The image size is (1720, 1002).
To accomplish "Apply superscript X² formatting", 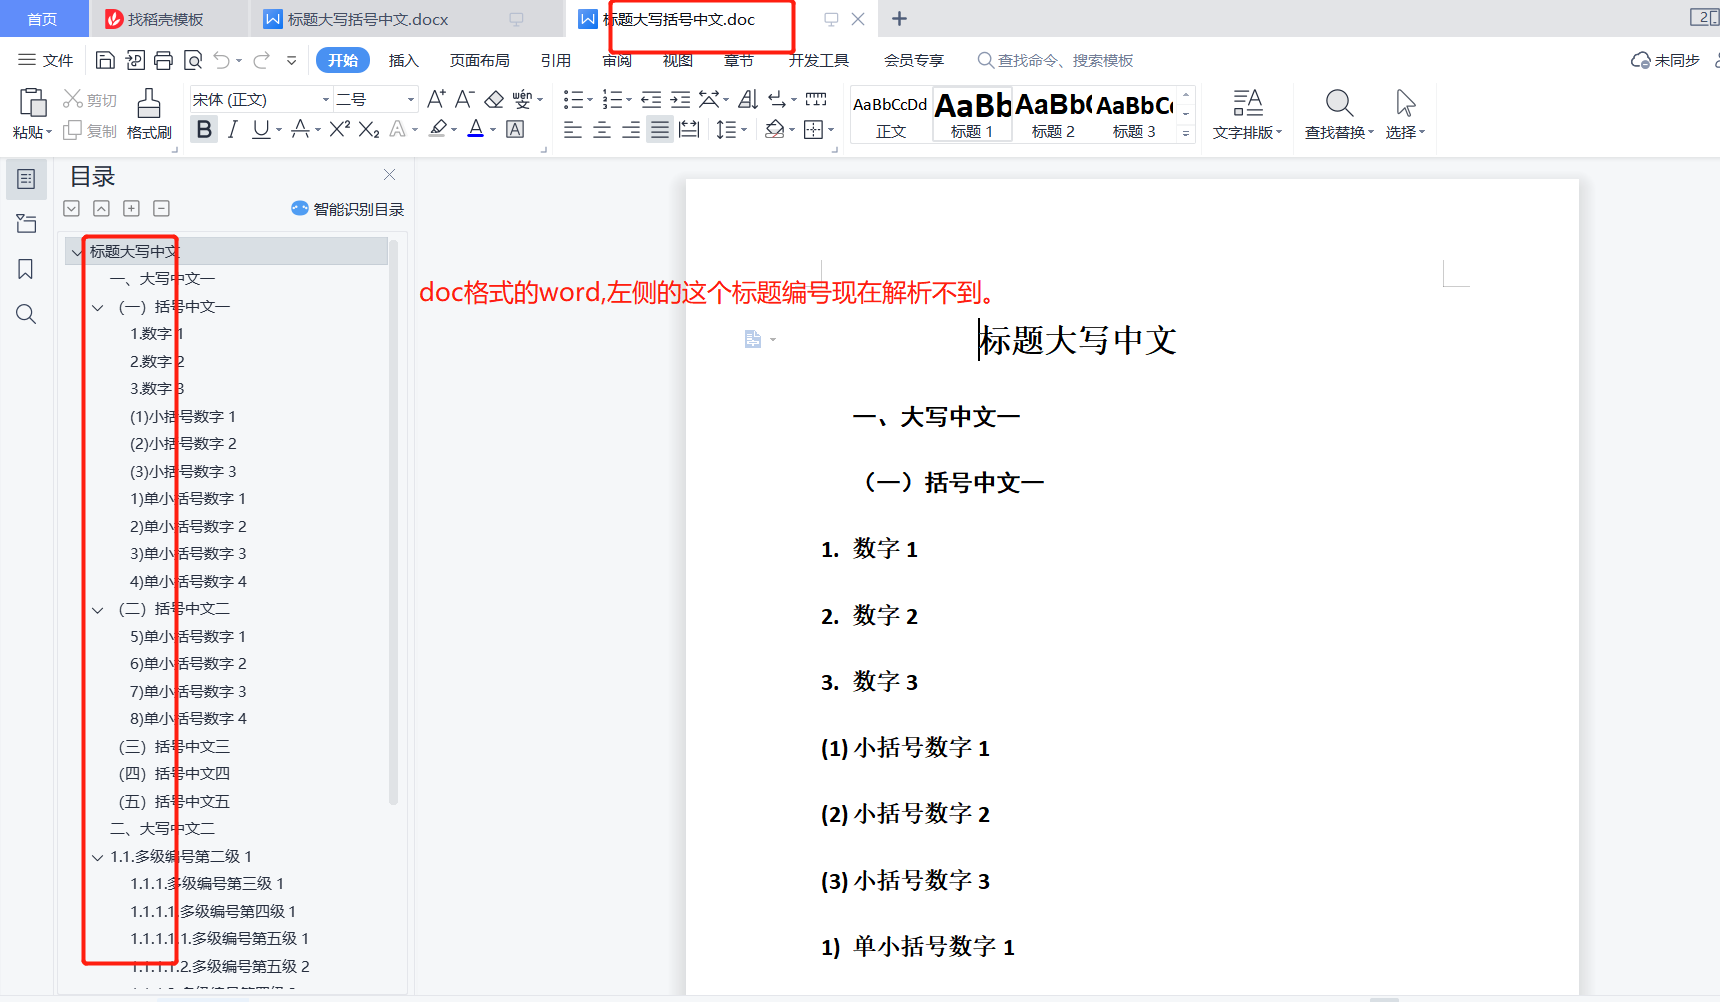I will [340, 129].
